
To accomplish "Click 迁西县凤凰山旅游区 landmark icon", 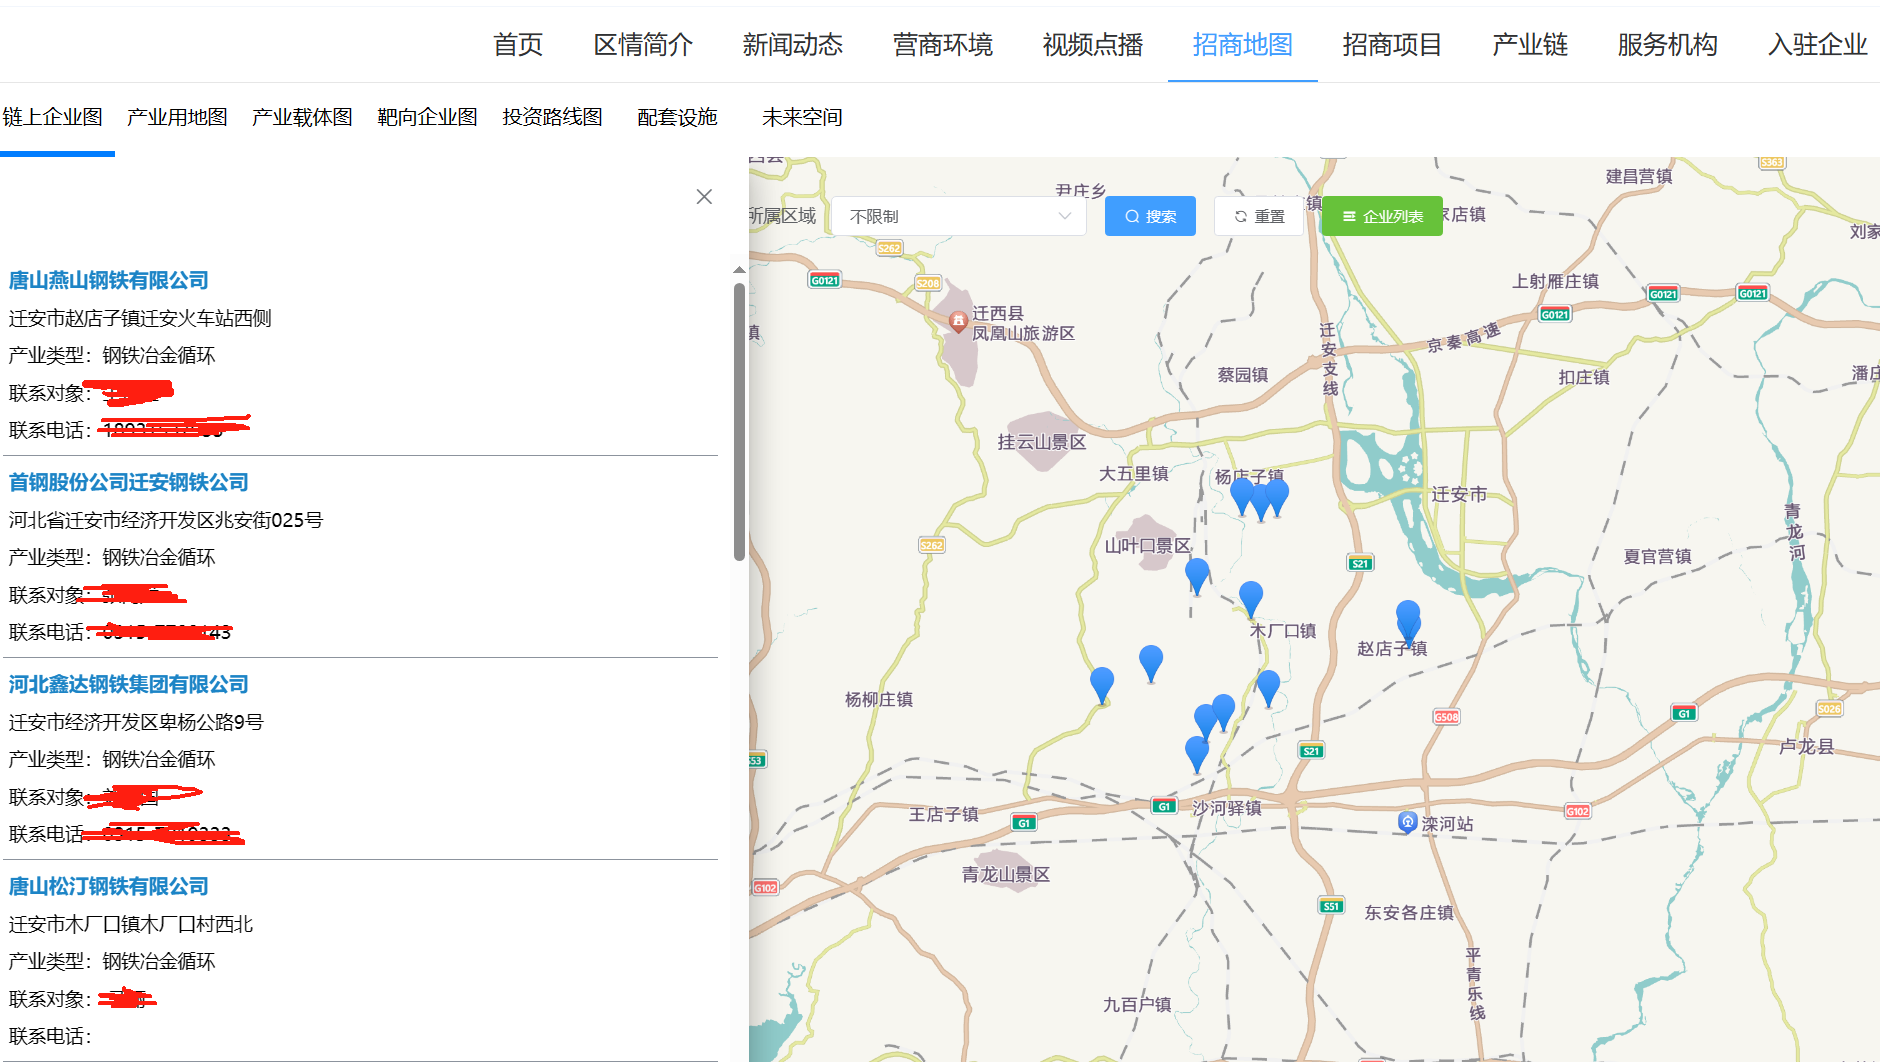I will (x=958, y=321).
